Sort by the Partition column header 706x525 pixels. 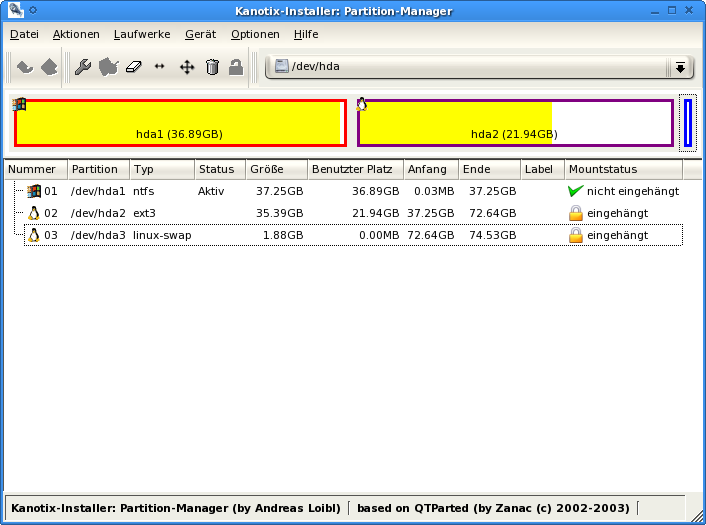click(99, 169)
